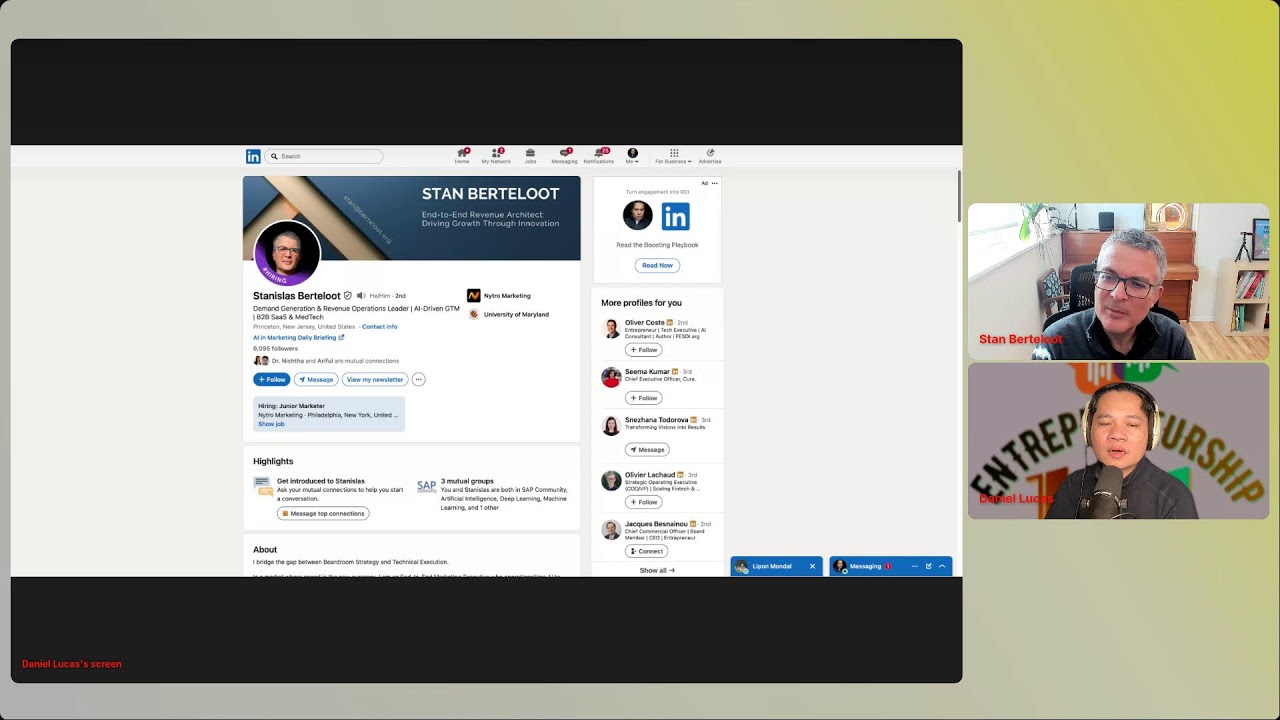
Task: Click Oliver Coste's profile picture
Action: click(x=611, y=329)
